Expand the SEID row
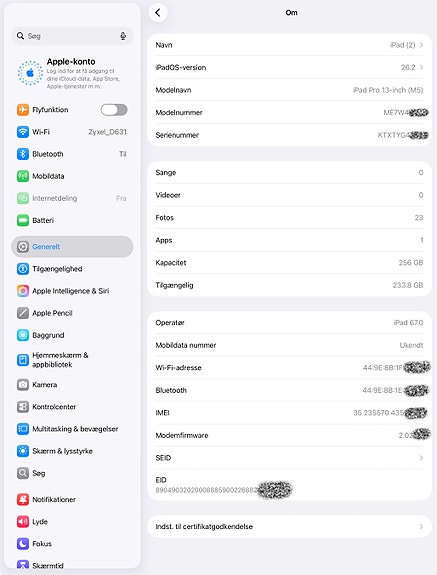437x575 pixels. click(x=289, y=458)
